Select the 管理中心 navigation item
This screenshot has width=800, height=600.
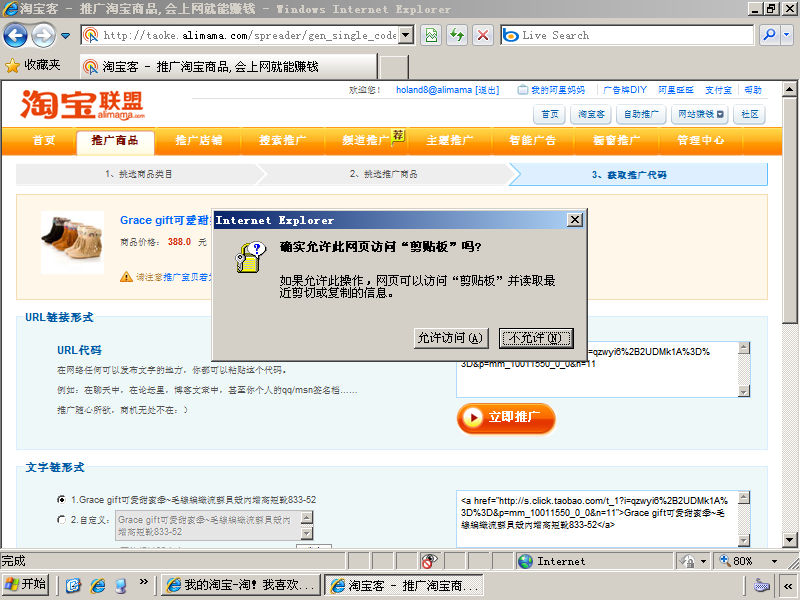click(701, 140)
